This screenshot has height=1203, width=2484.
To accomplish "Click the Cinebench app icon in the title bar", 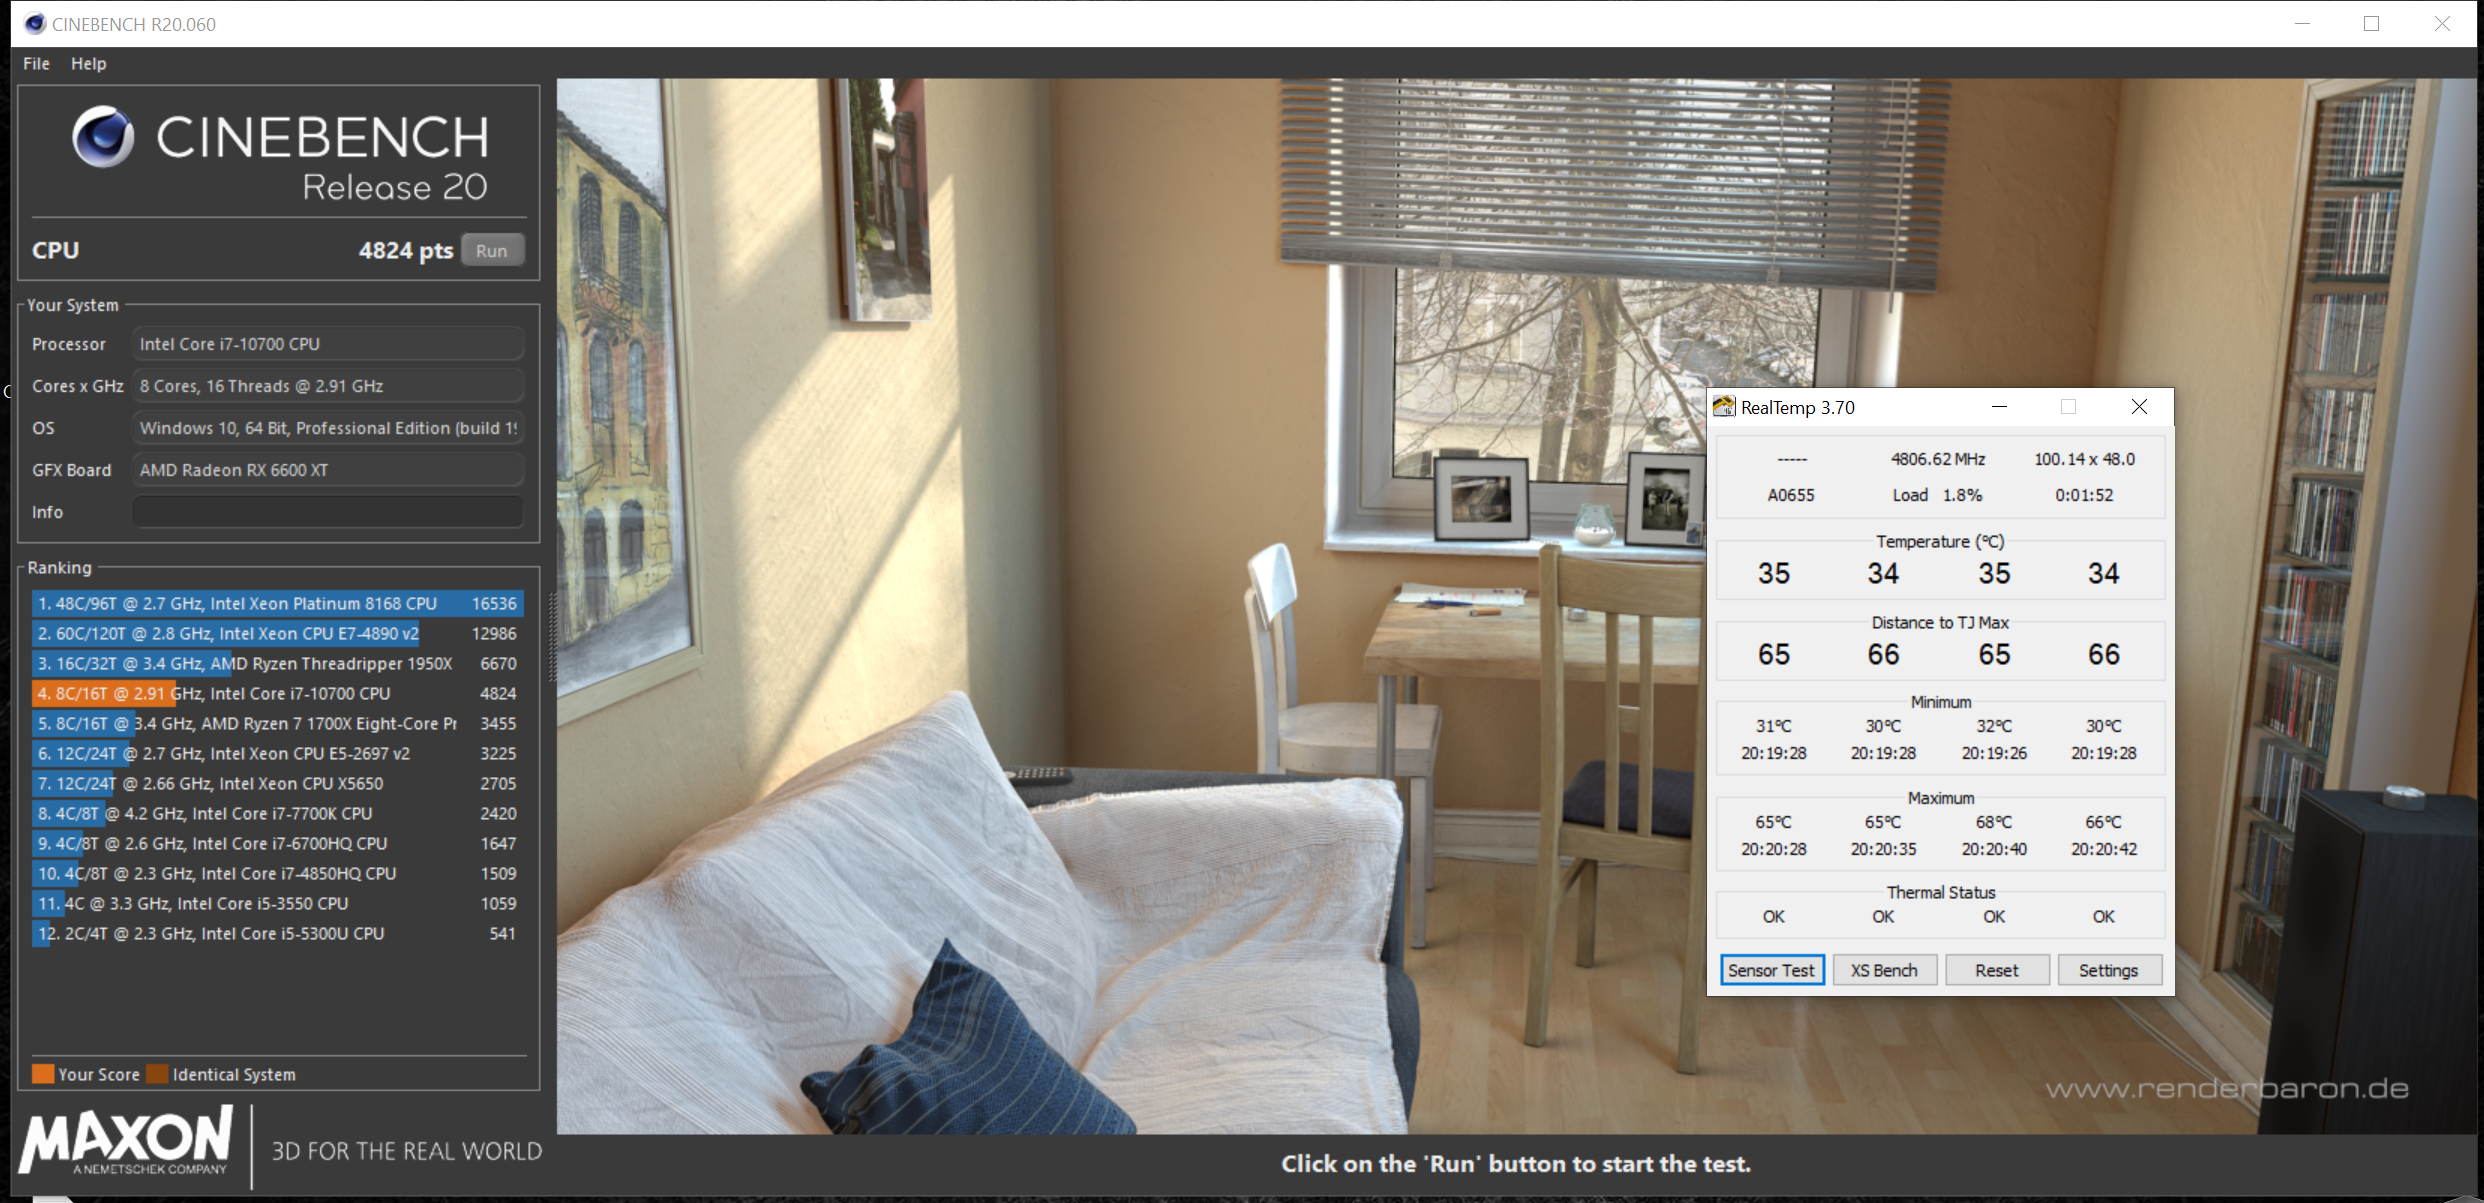I will pos(35,23).
